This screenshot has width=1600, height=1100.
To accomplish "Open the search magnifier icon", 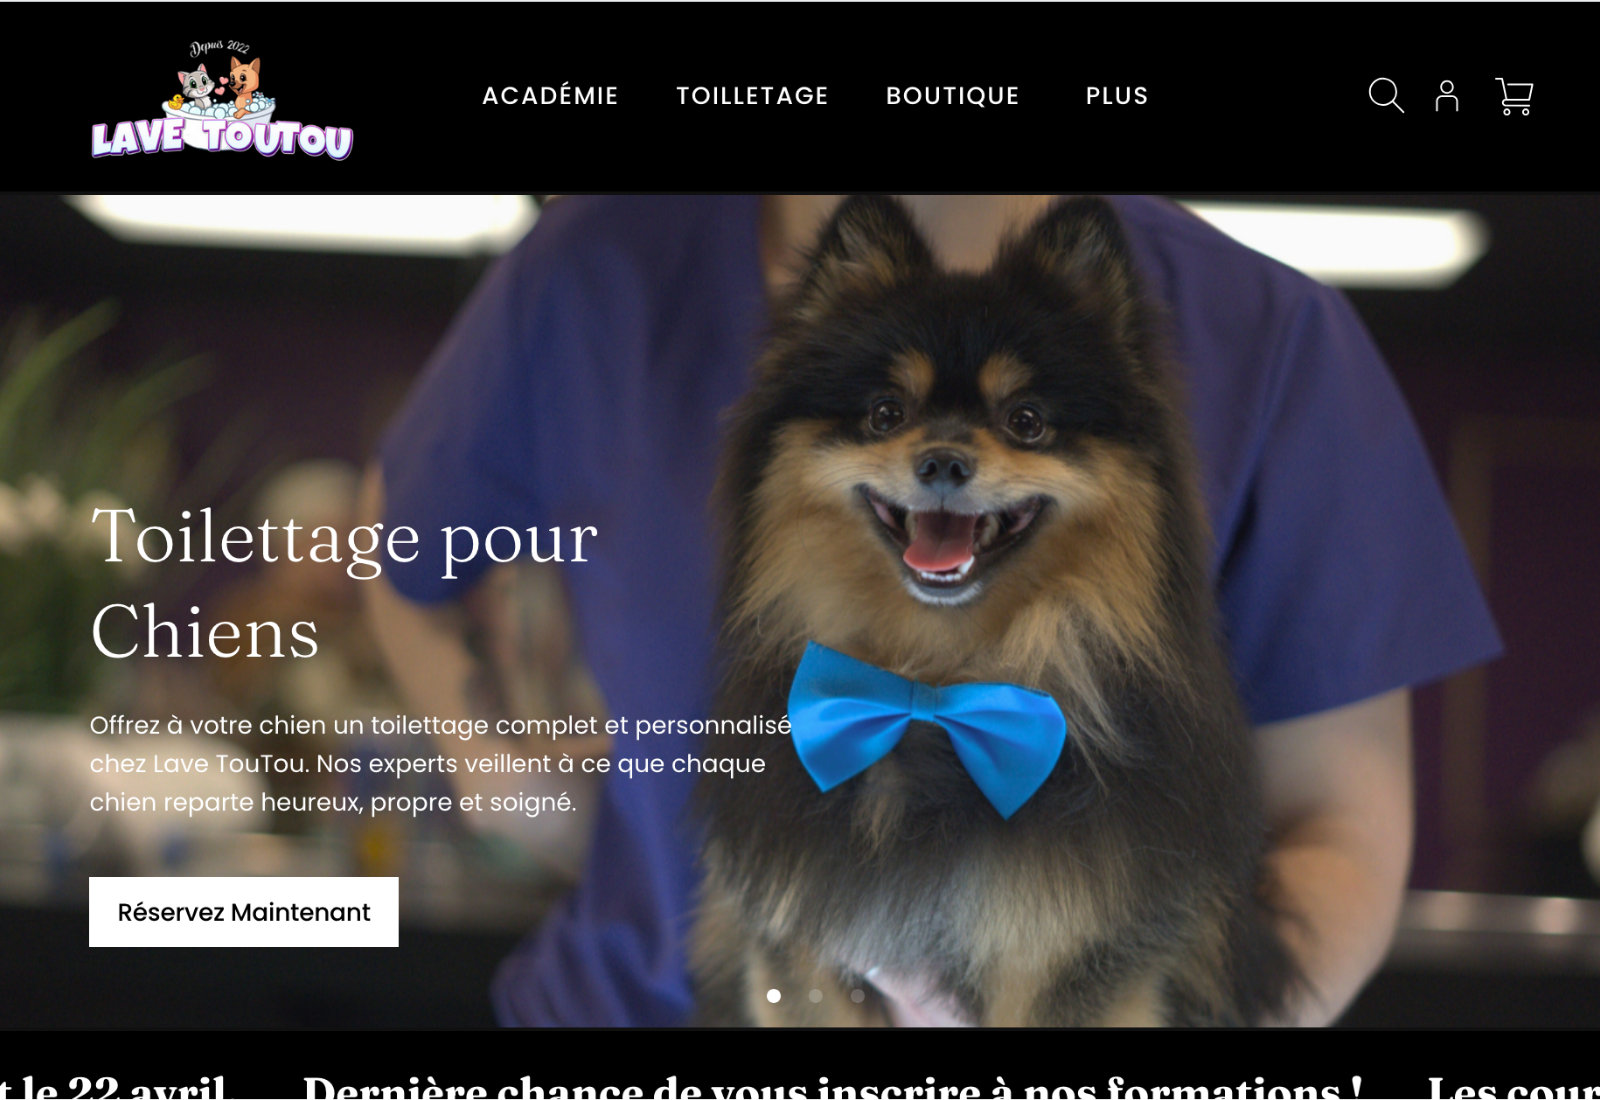I will coord(1386,96).
